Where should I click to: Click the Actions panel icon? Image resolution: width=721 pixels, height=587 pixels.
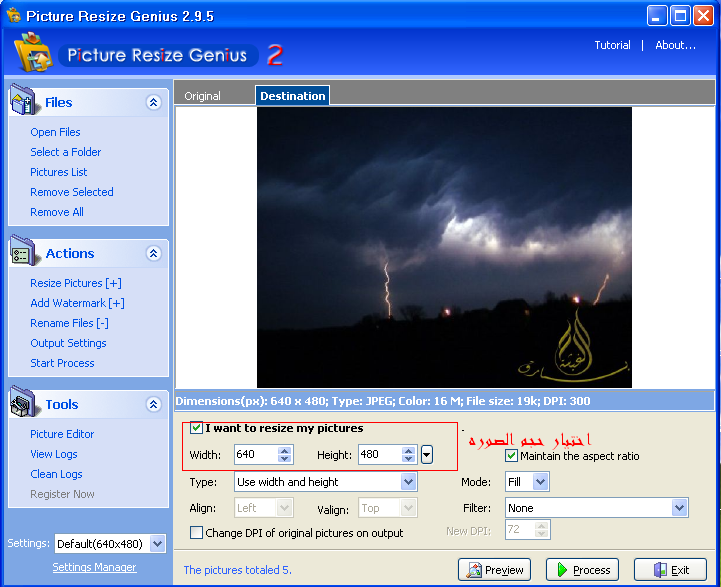coord(24,253)
